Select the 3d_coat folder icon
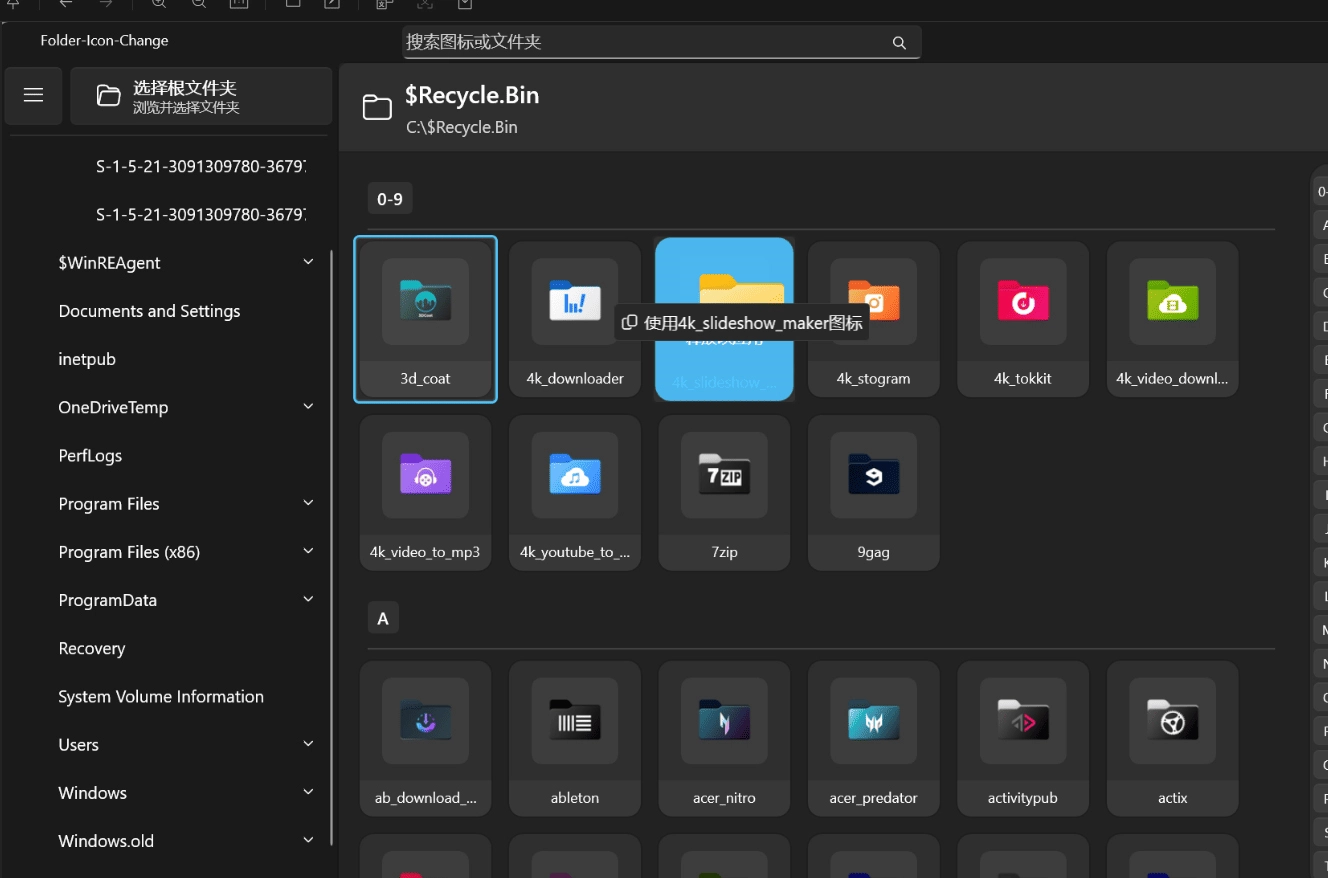1328x878 pixels. [425, 319]
